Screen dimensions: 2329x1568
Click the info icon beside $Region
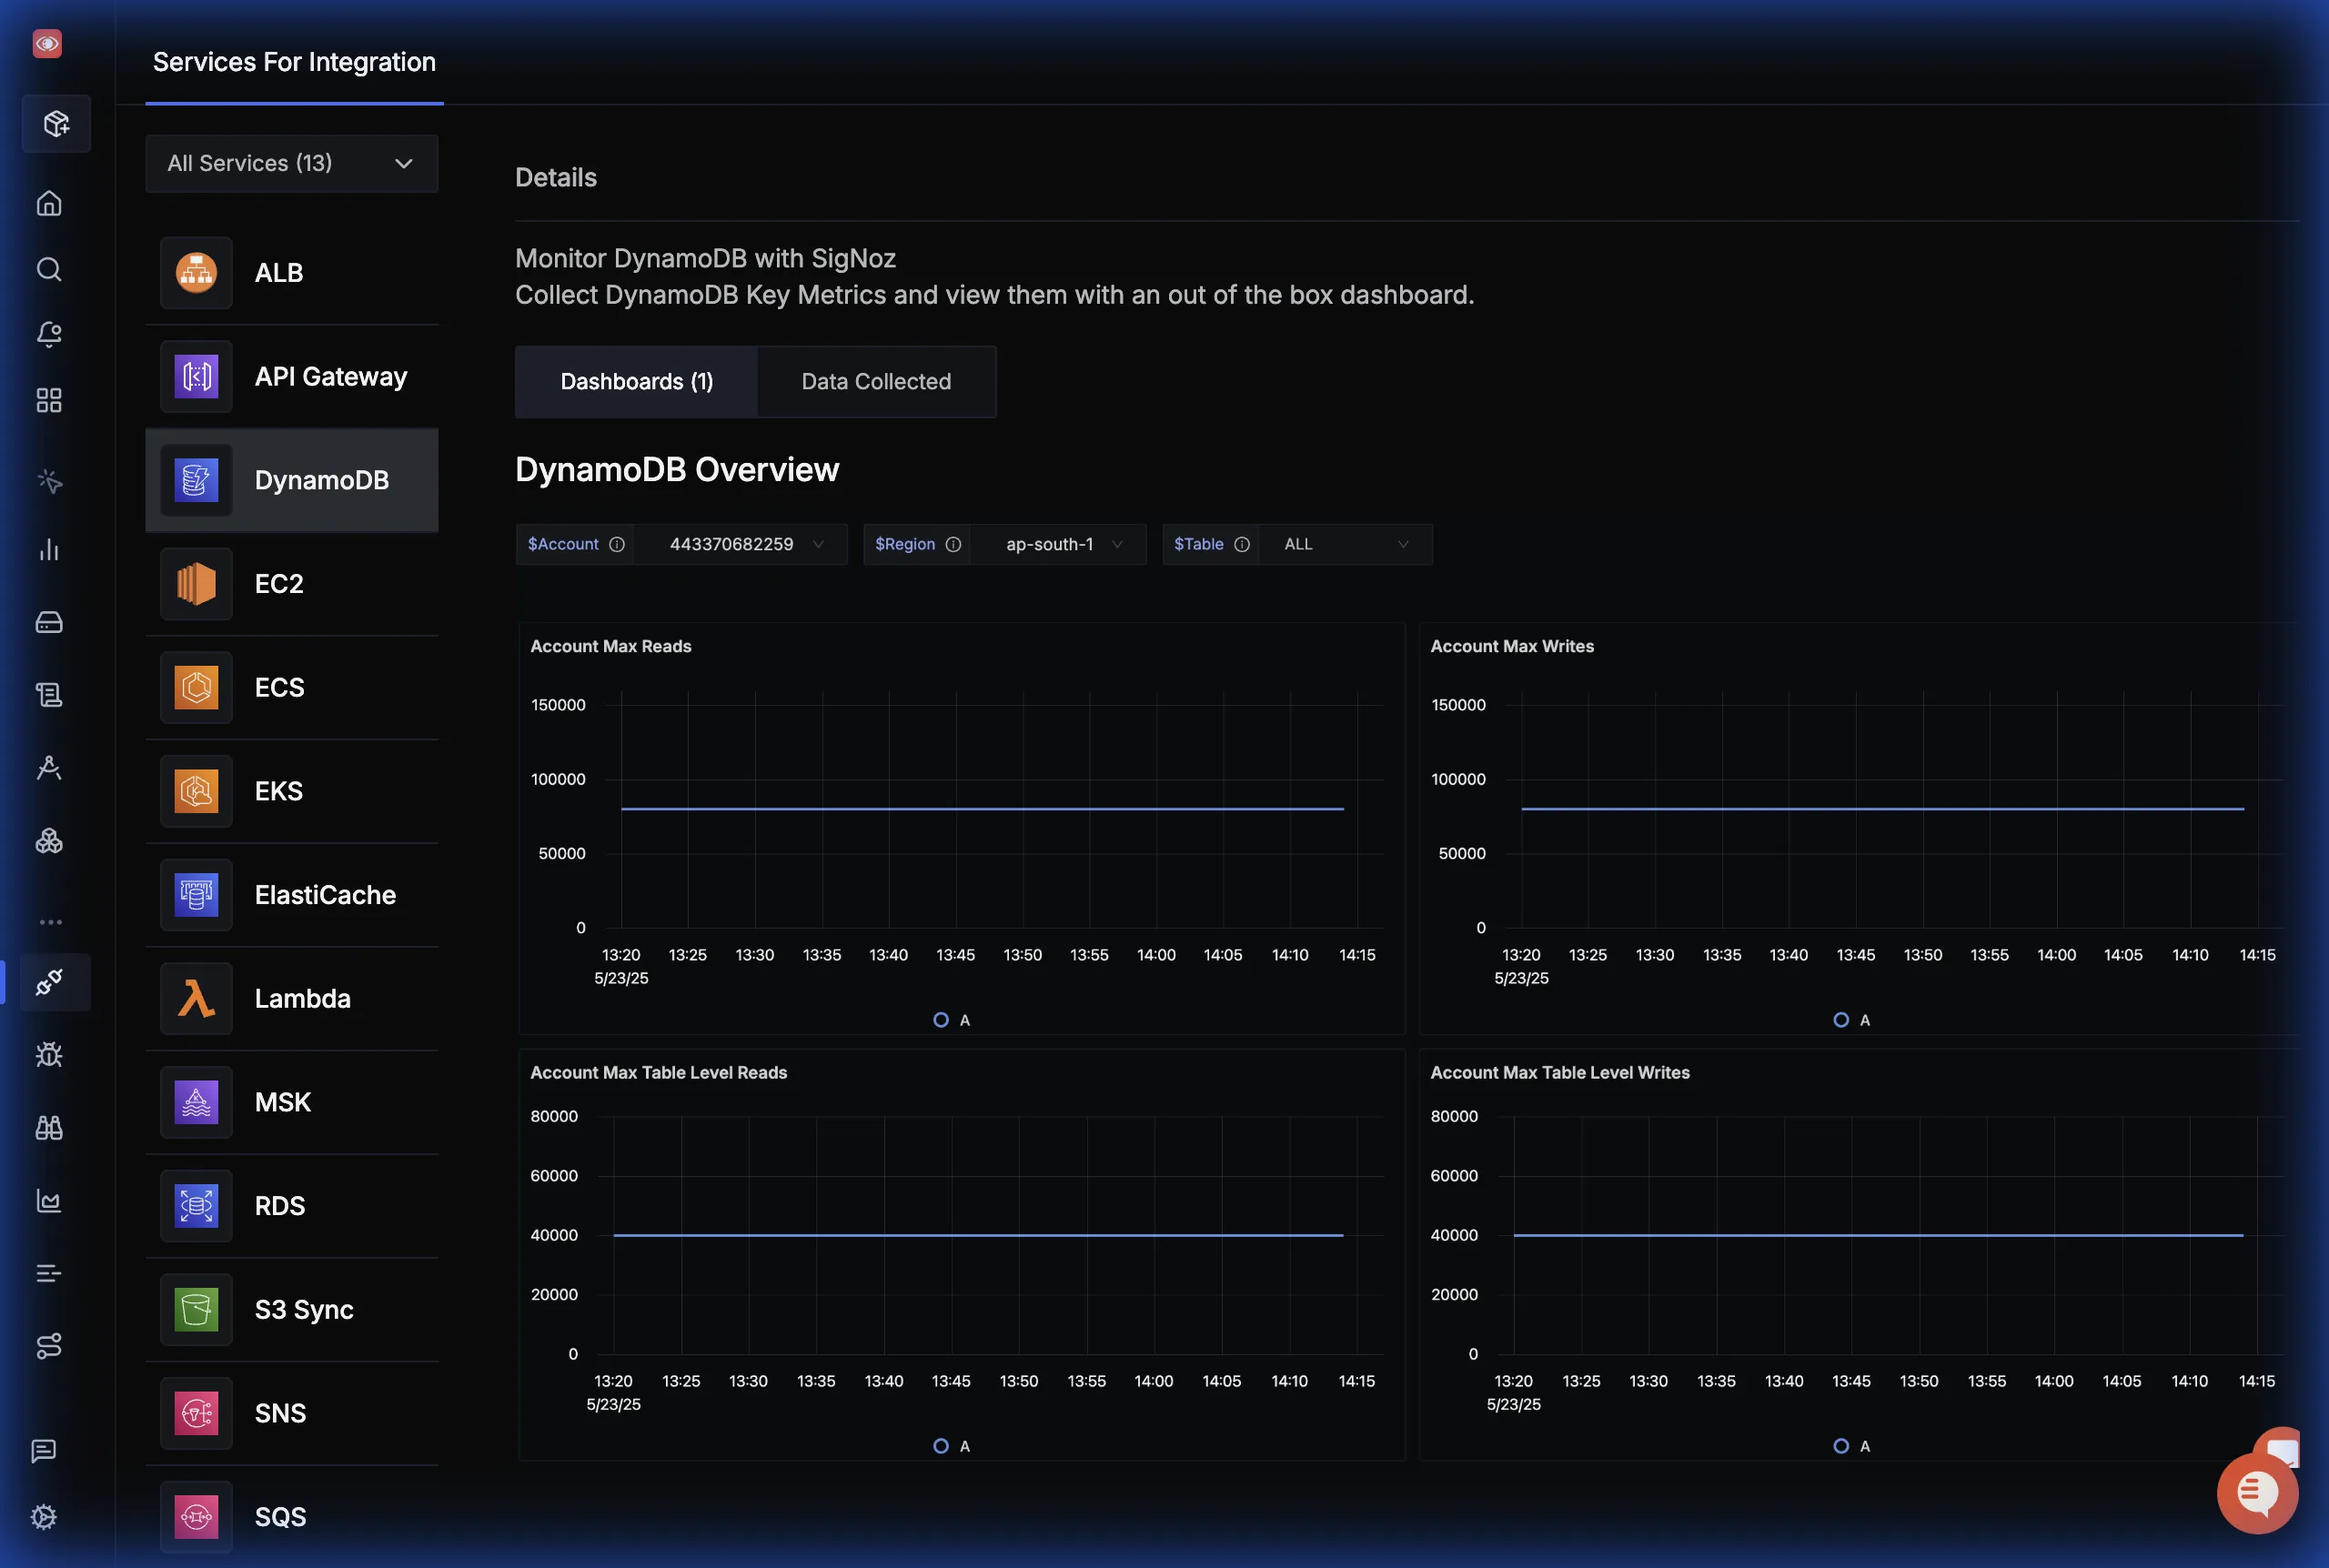pos(953,545)
